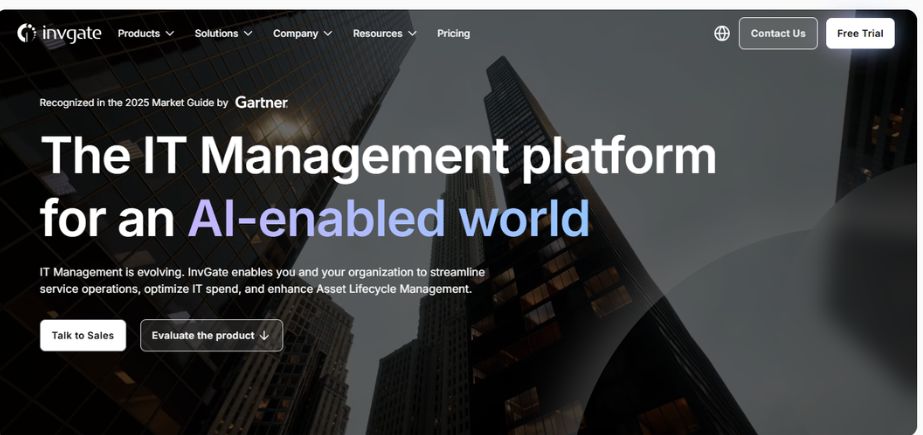The height and width of the screenshot is (435, 923).
Task: Expand the Solutions menu chevron
Action: pos(248,34)
